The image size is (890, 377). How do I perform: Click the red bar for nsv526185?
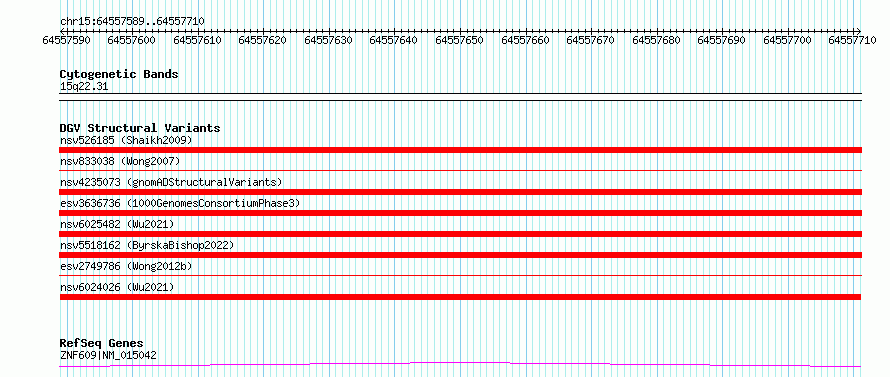(x=460, y=150)
